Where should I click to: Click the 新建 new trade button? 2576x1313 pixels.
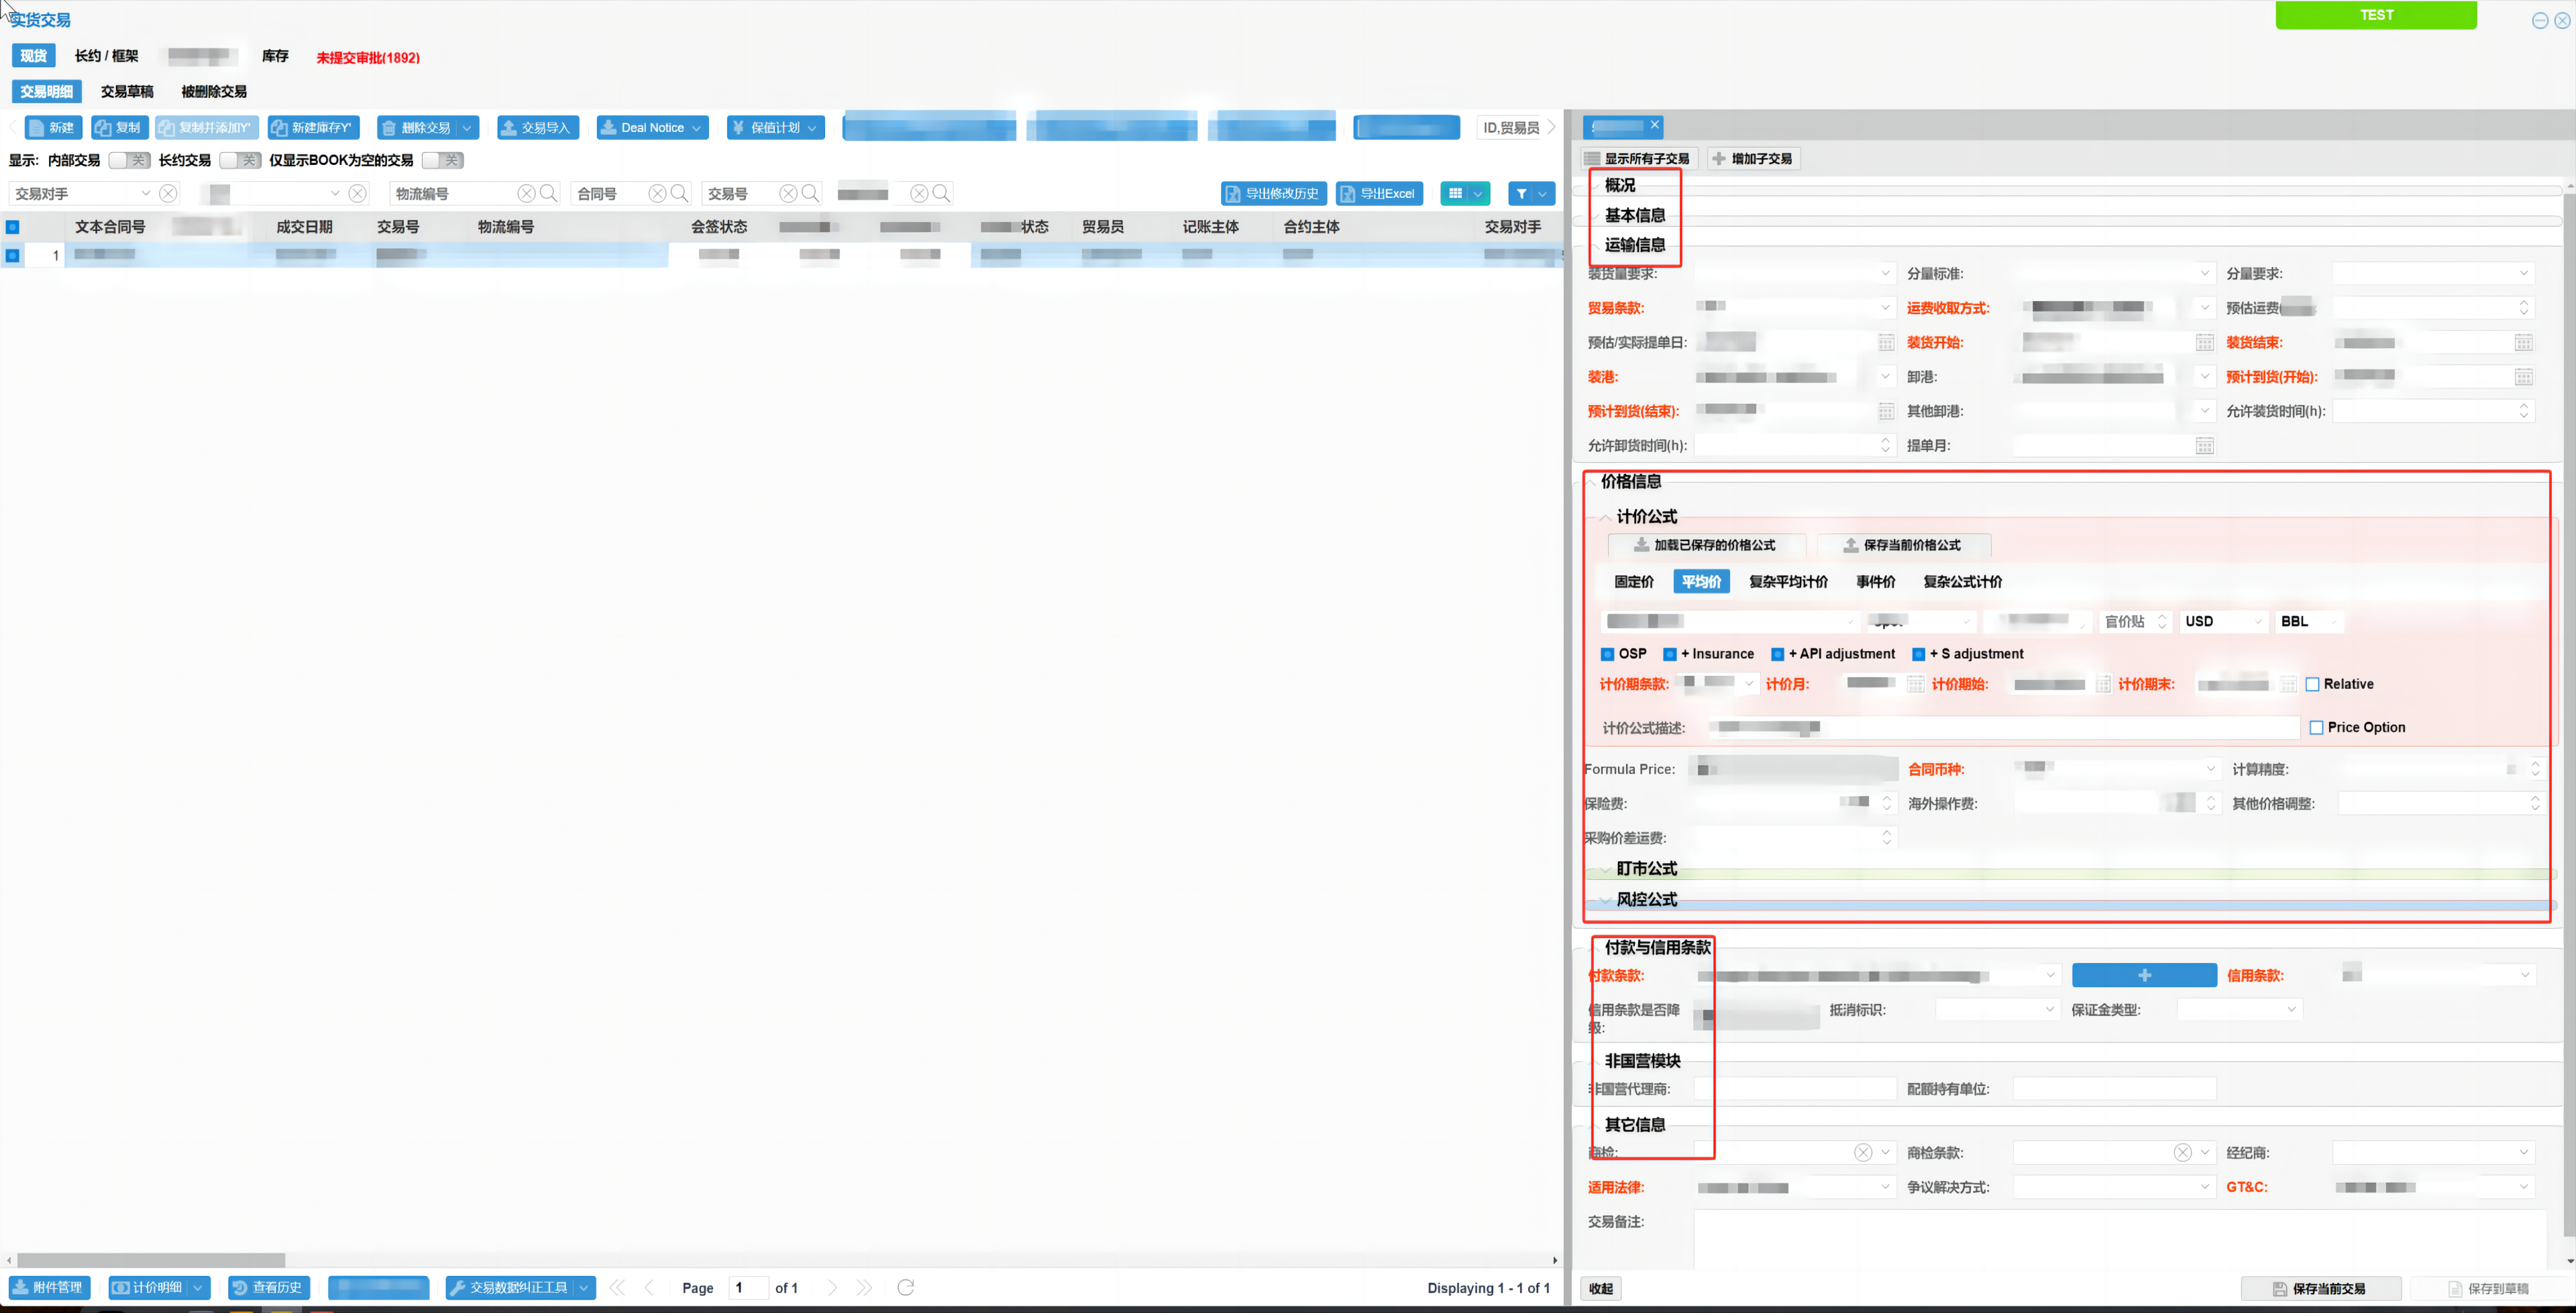click(x=53, y=127)
